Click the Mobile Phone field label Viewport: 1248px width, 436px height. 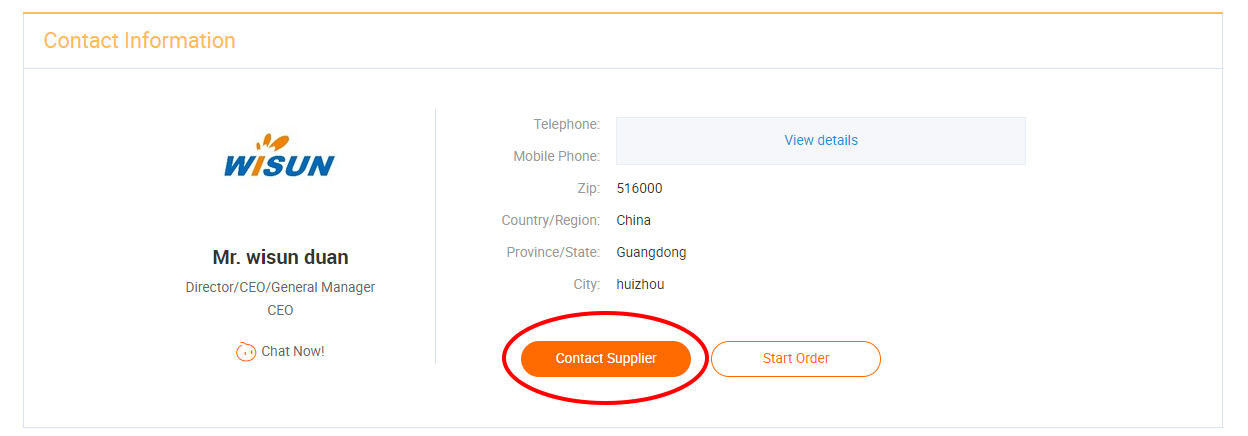click(556, 157)
